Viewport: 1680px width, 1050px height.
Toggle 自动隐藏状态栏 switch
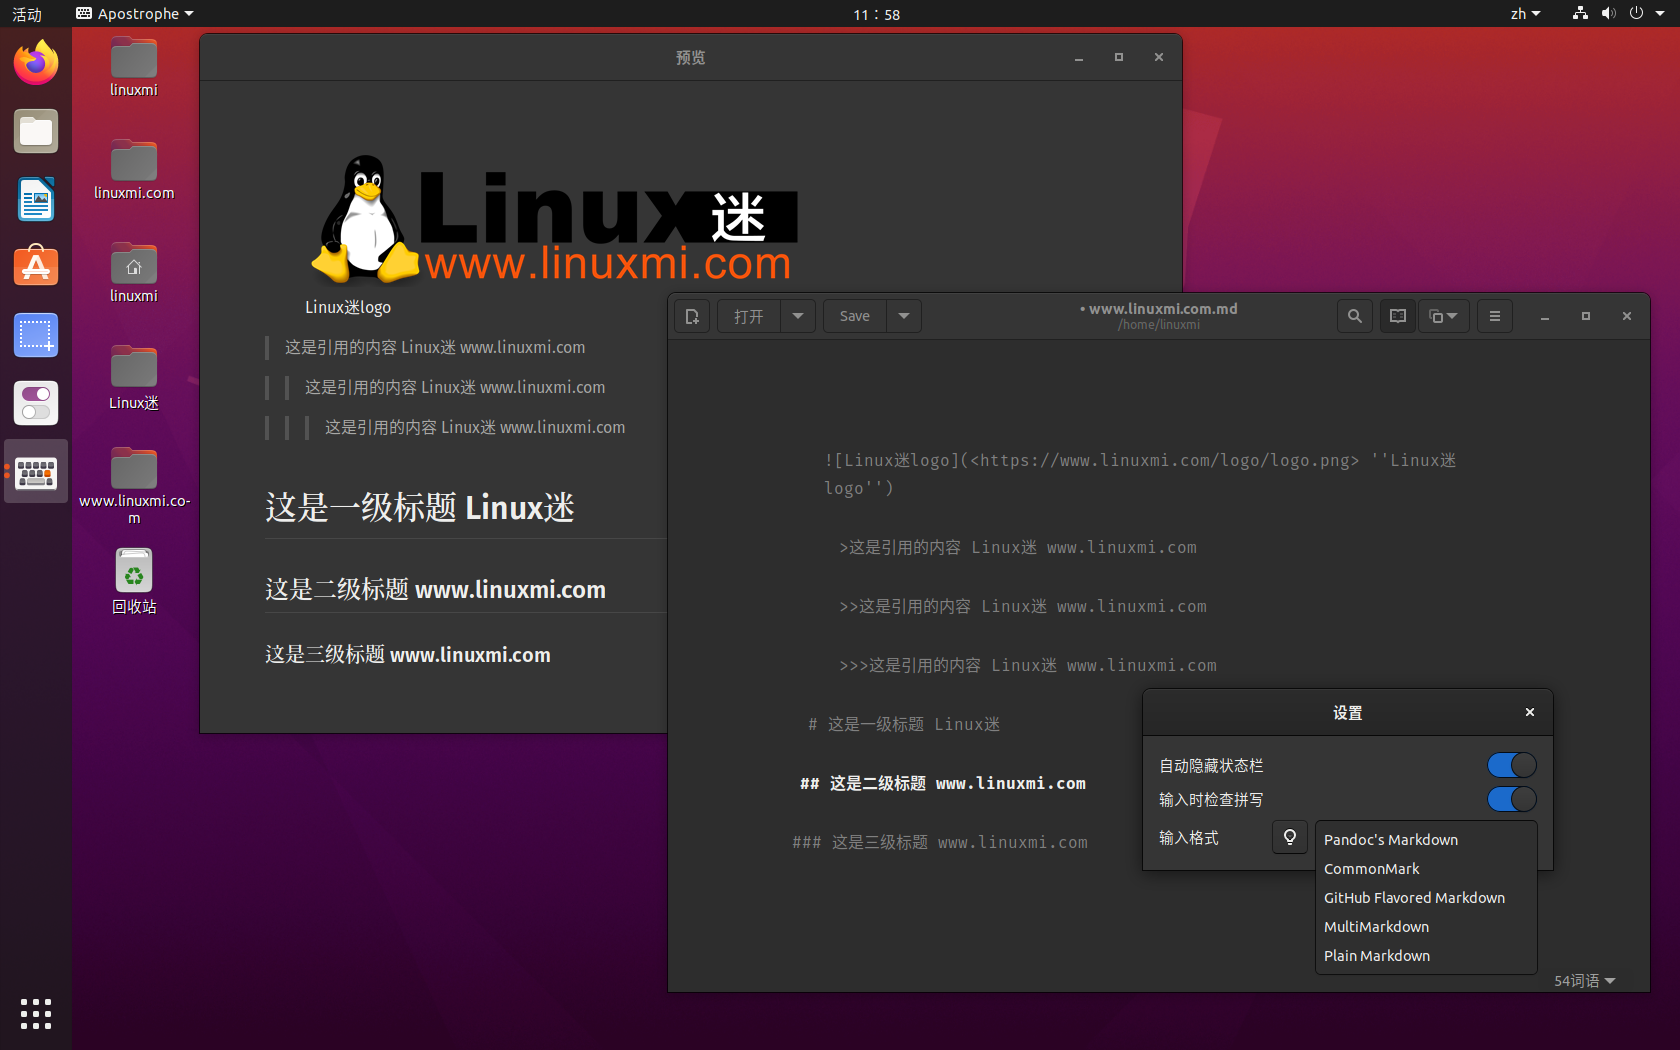coord(1512,765)
